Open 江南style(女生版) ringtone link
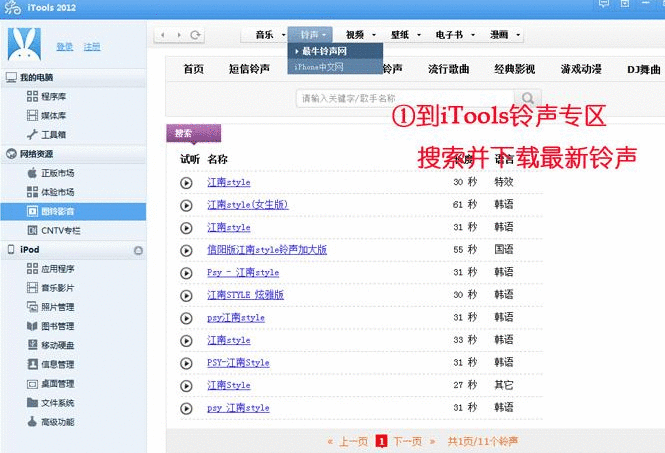665x453 pixels. tap(248, 205)
